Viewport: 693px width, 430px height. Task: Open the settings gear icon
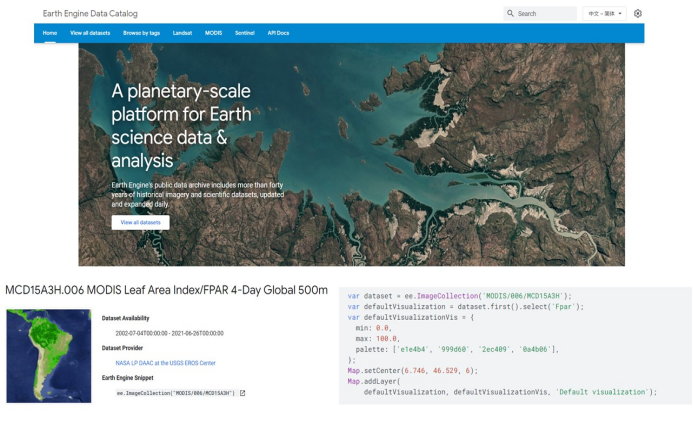coord(637,13)
